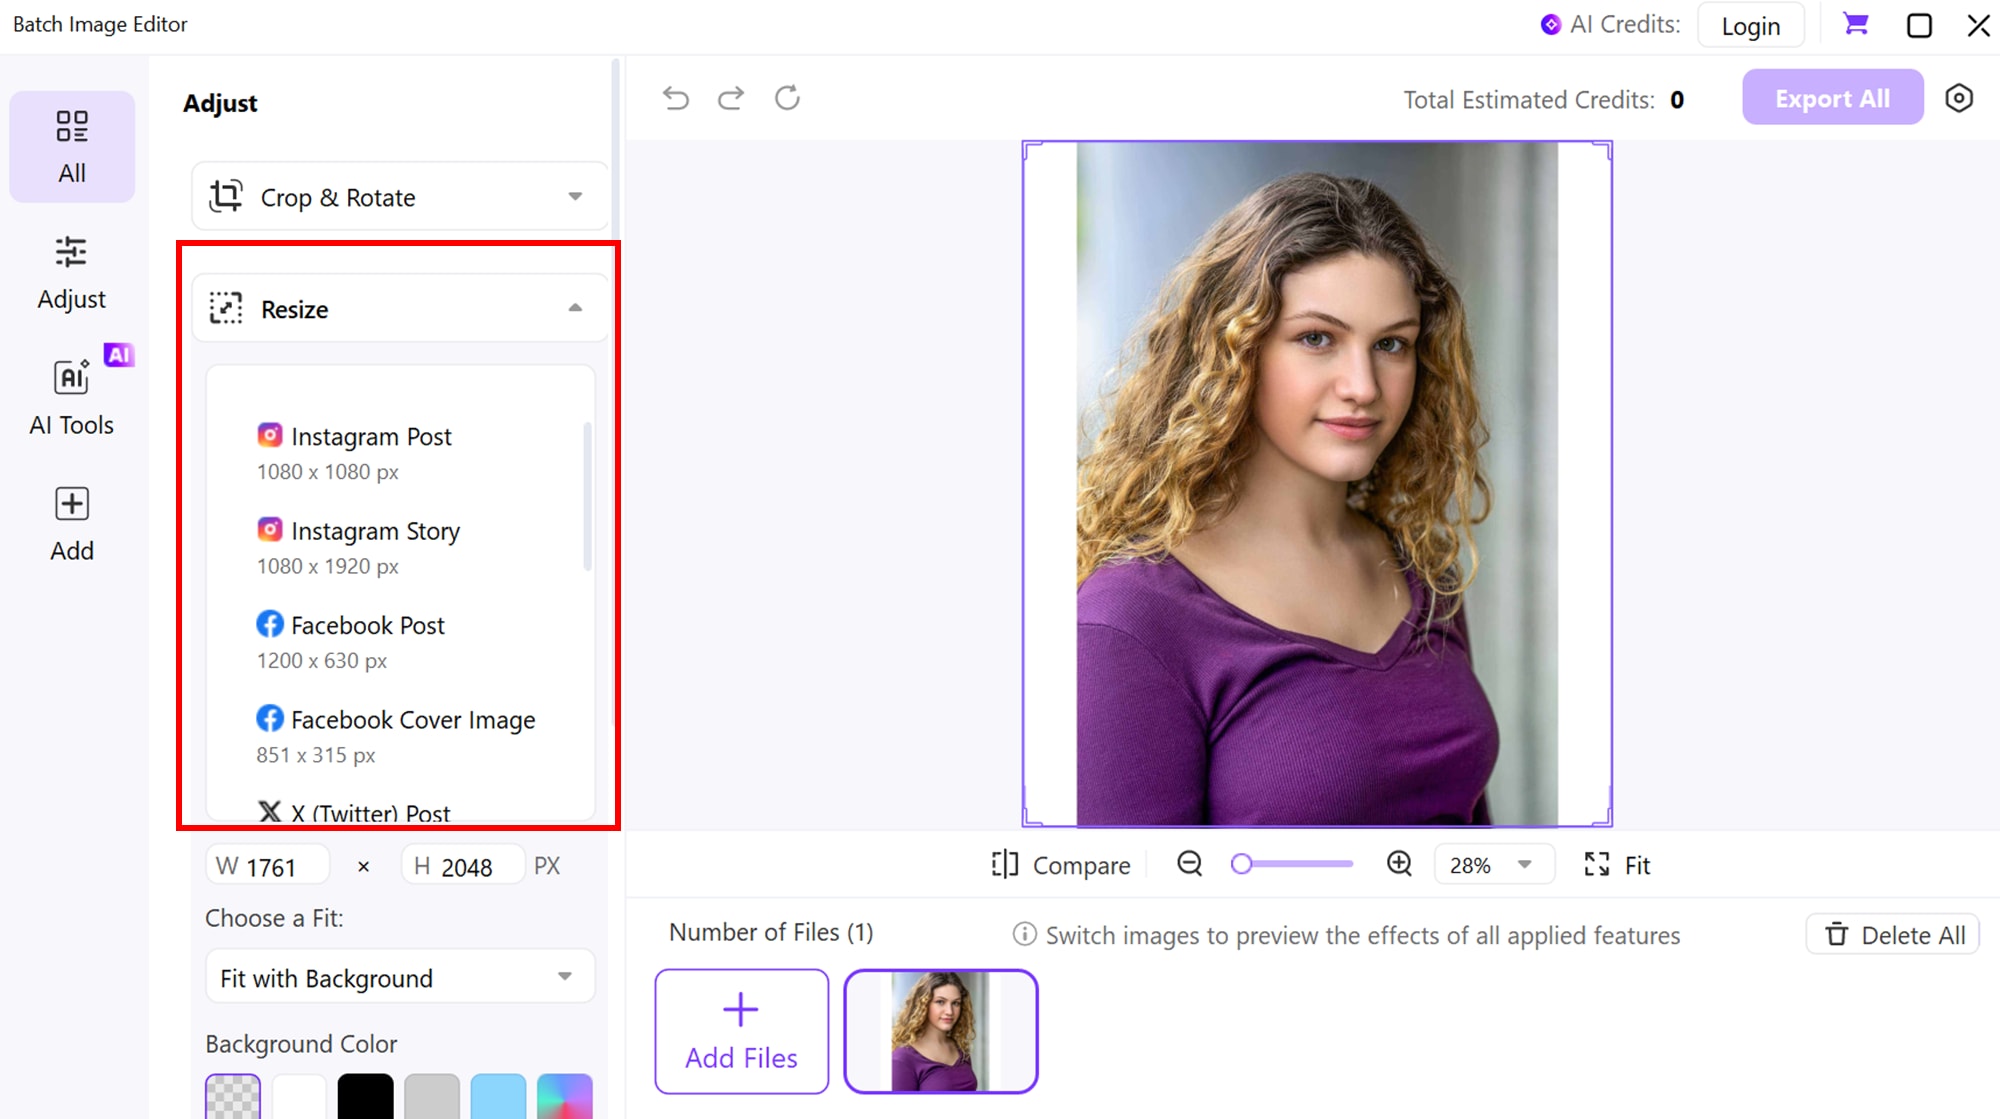This screenshot has height=1119, width=2000.
Task: Expand the Crop & Rotate section
Action: pyautogui.click(x=400, y=197)
